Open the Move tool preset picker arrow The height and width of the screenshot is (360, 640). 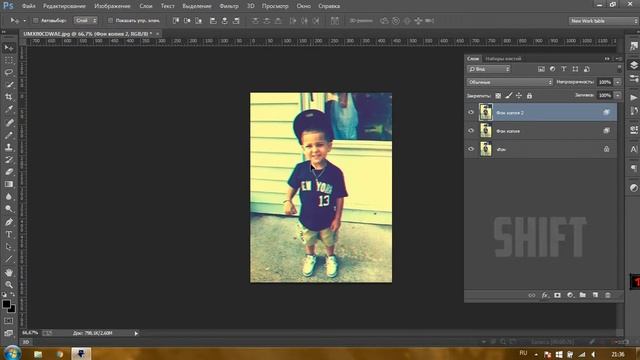pyautogui.click(x=24, y=20)
